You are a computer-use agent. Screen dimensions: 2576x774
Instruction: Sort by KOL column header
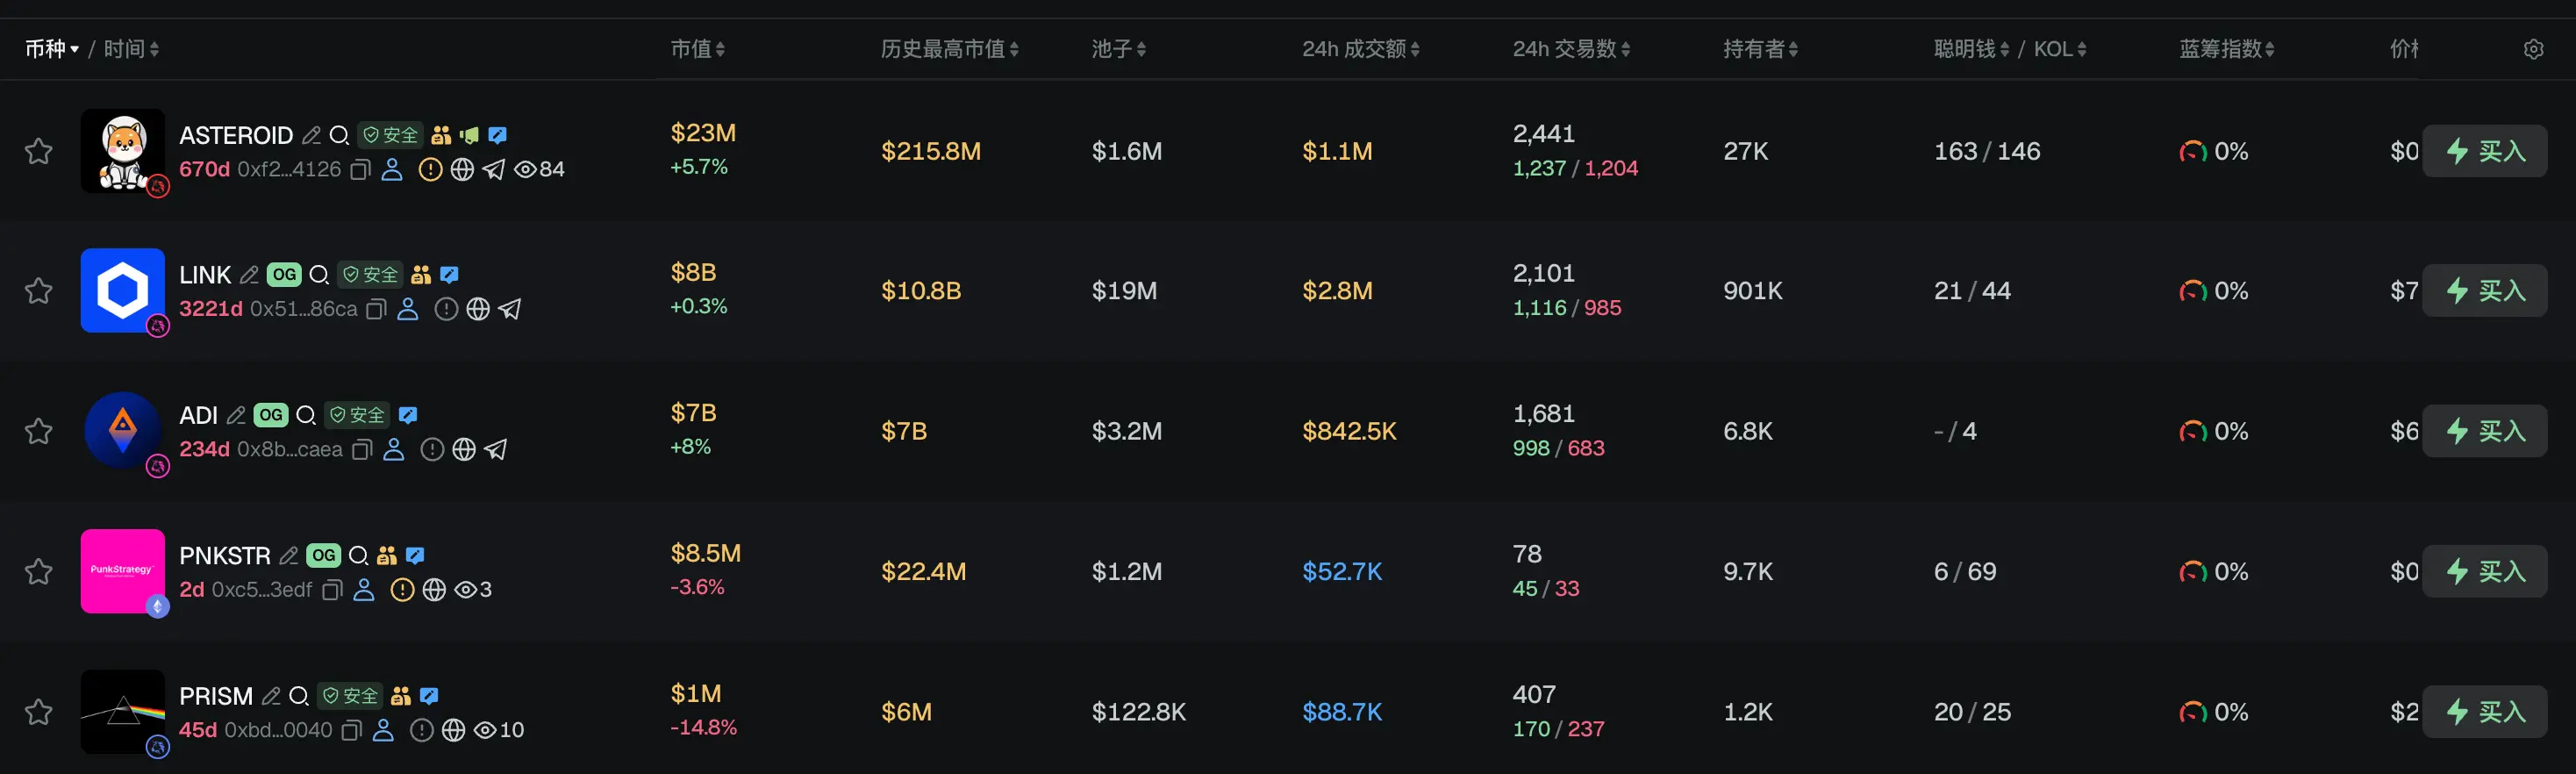[x=2060, y=49]
